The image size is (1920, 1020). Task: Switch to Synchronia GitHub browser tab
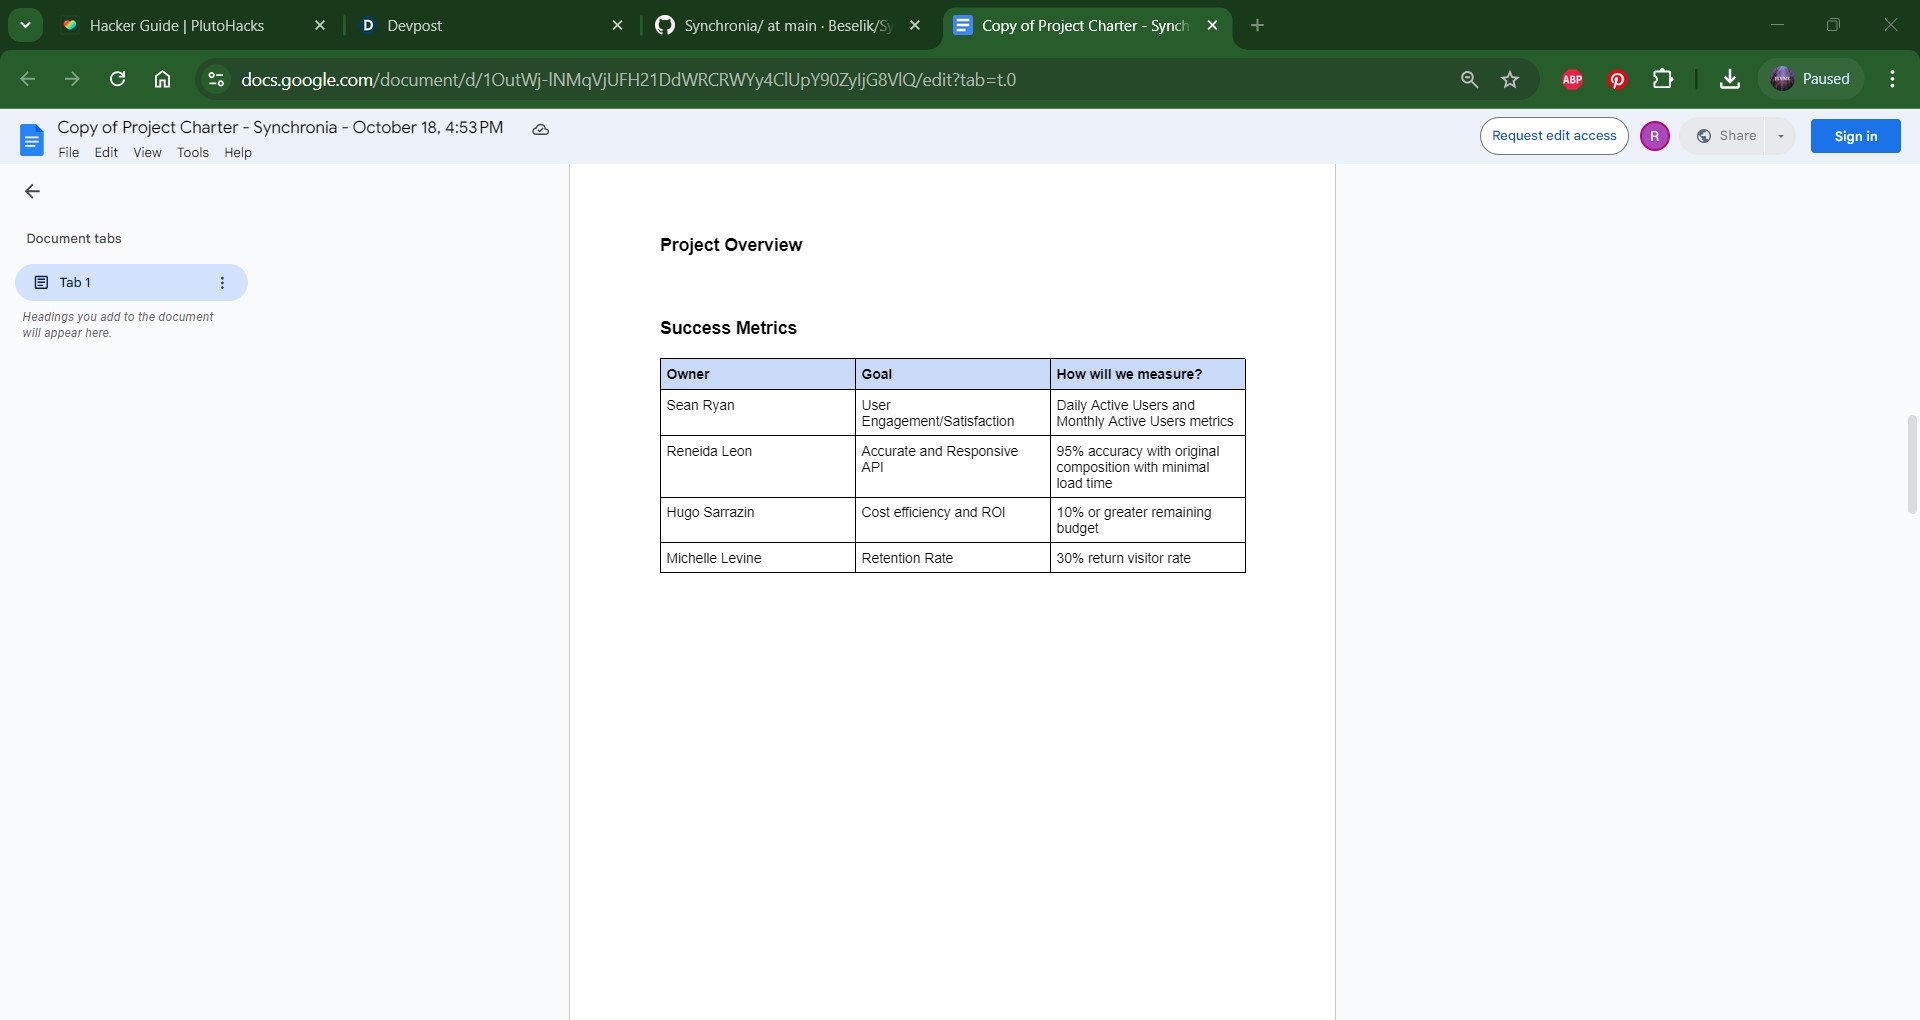788,26
